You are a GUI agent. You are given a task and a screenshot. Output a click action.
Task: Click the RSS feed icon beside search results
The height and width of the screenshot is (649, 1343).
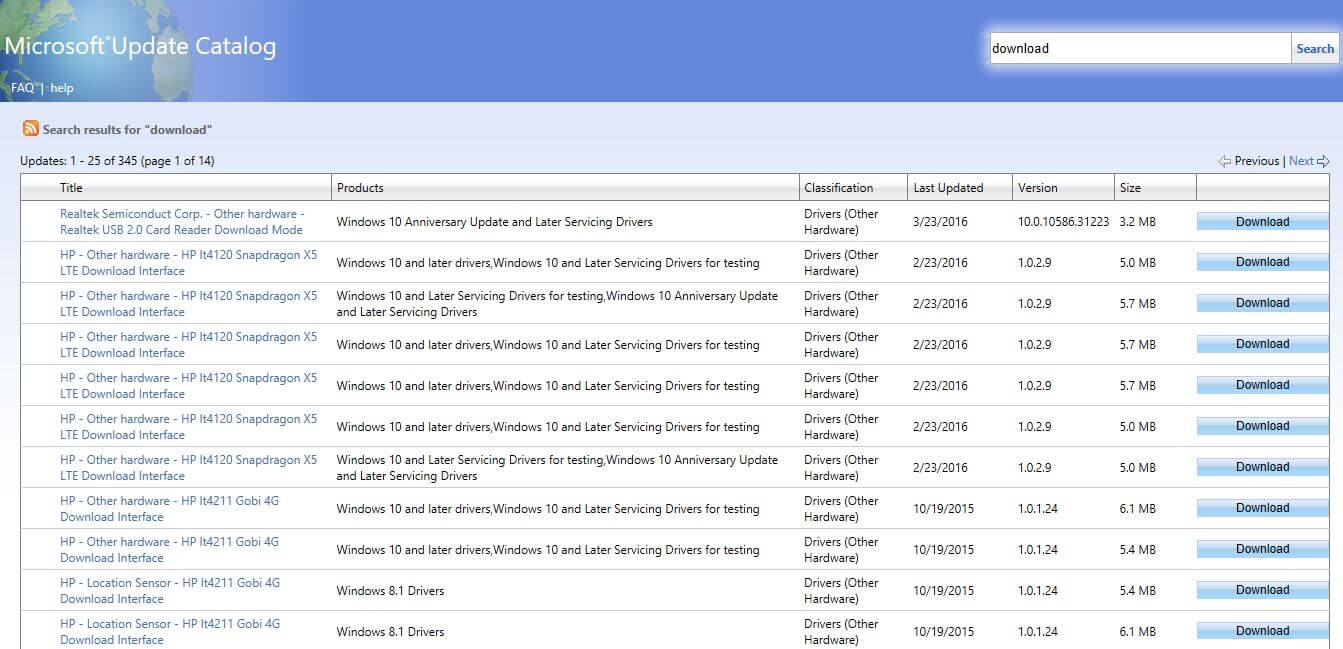pyautogui.click(x=31, y=129)
